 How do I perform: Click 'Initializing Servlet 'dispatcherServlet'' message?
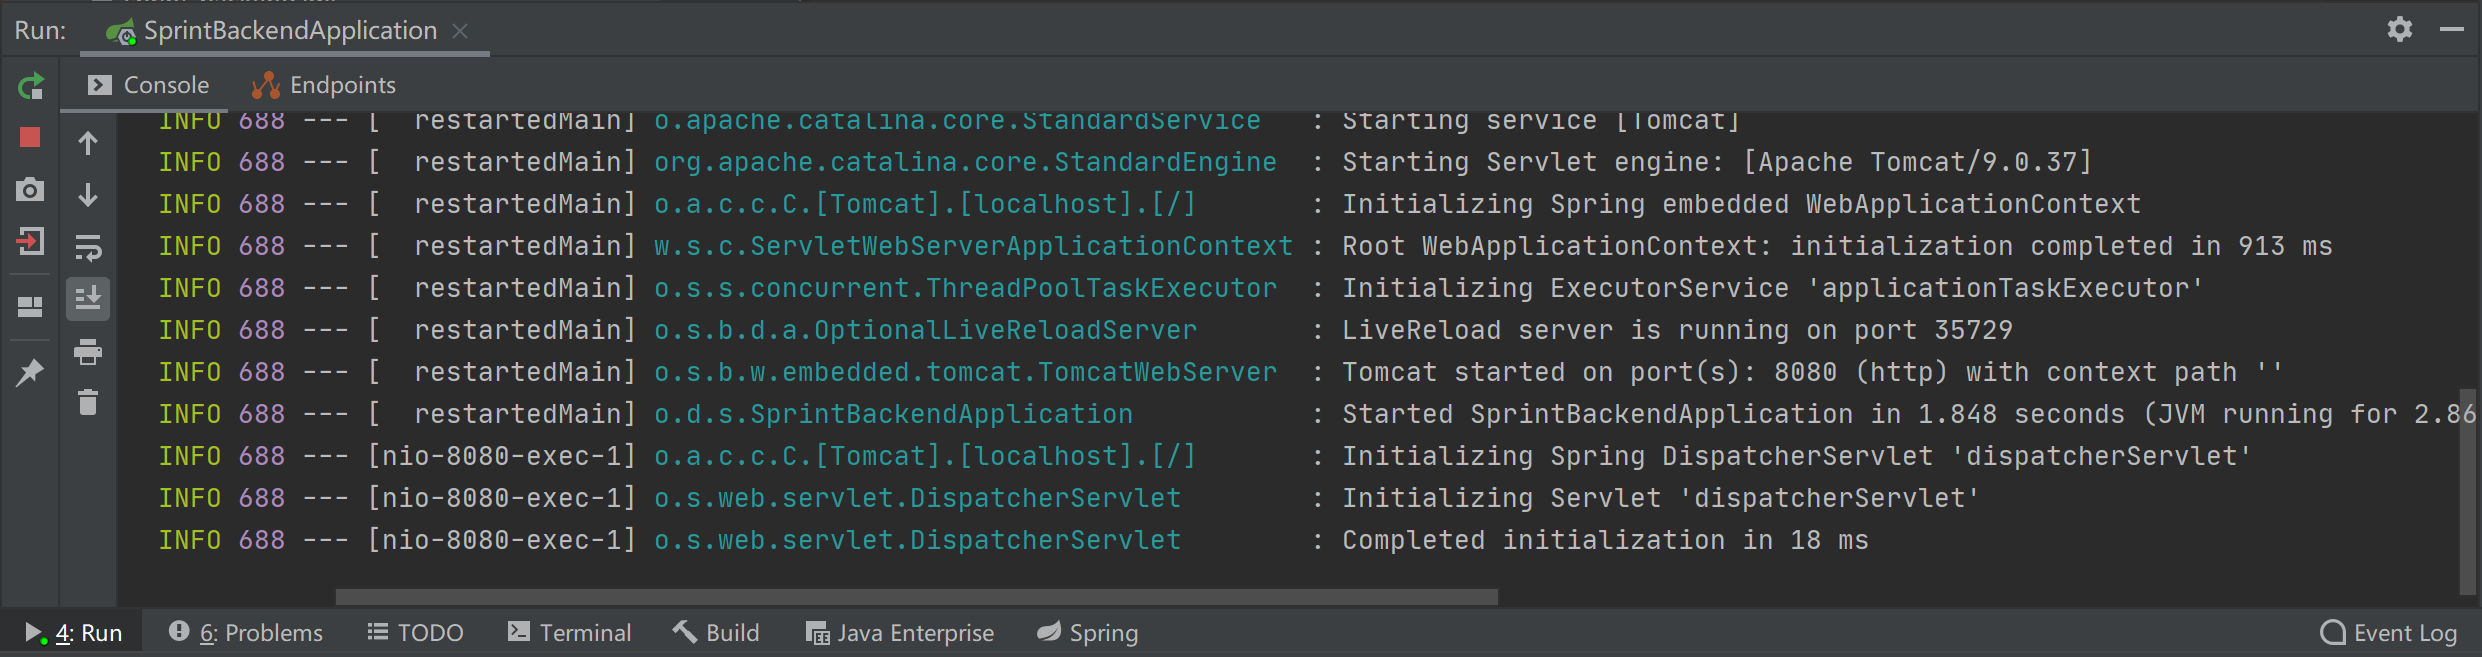(x=1661, y=498)
